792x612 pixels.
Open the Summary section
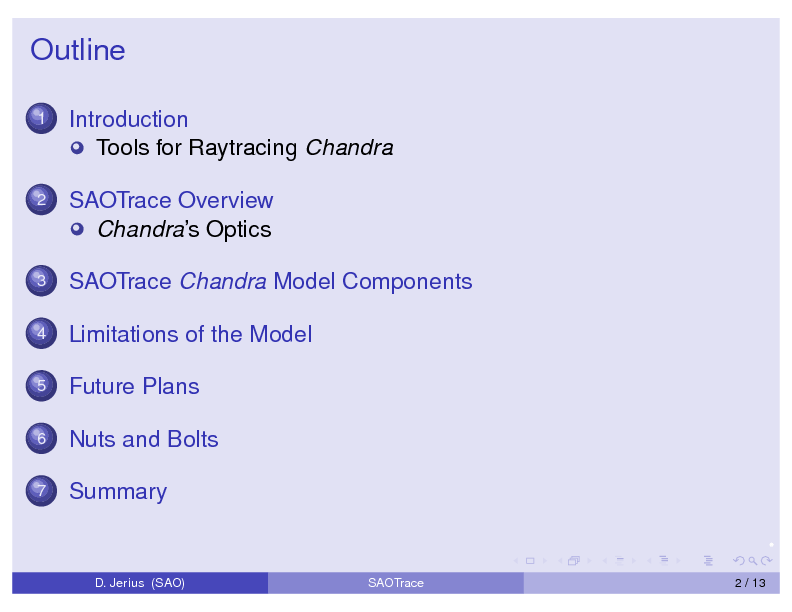point(117,491)
